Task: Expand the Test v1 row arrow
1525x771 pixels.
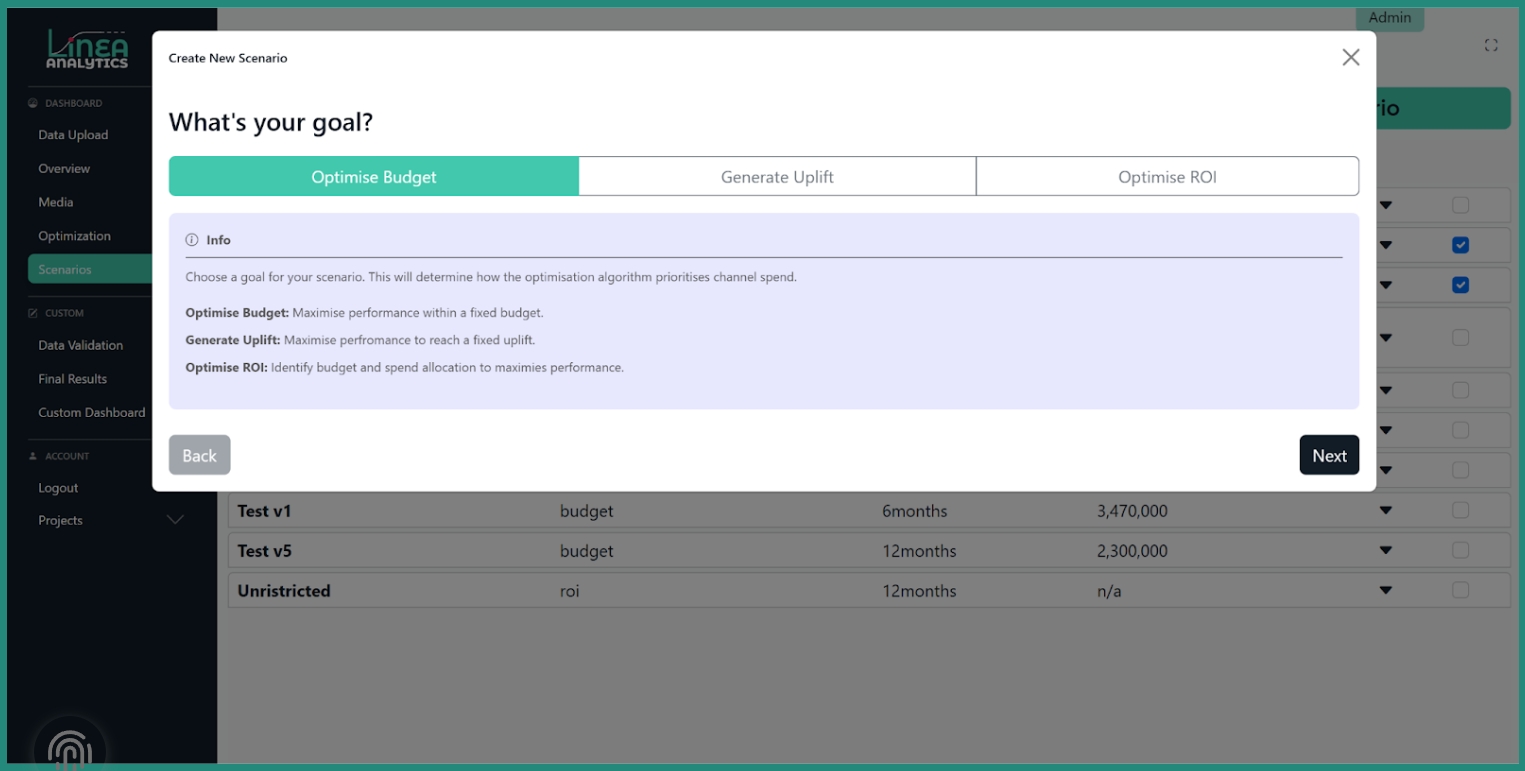Action: point(1385,511)
